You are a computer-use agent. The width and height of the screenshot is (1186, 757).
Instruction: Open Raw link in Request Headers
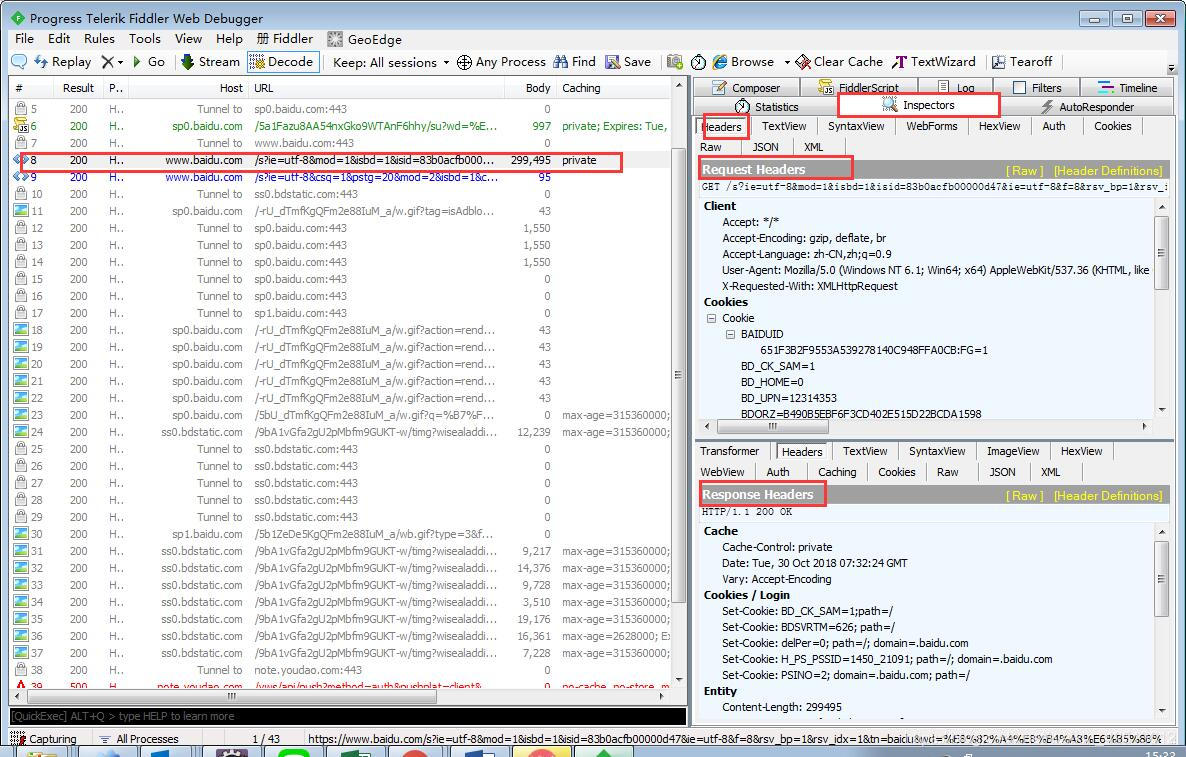(x=1024, y=171)
